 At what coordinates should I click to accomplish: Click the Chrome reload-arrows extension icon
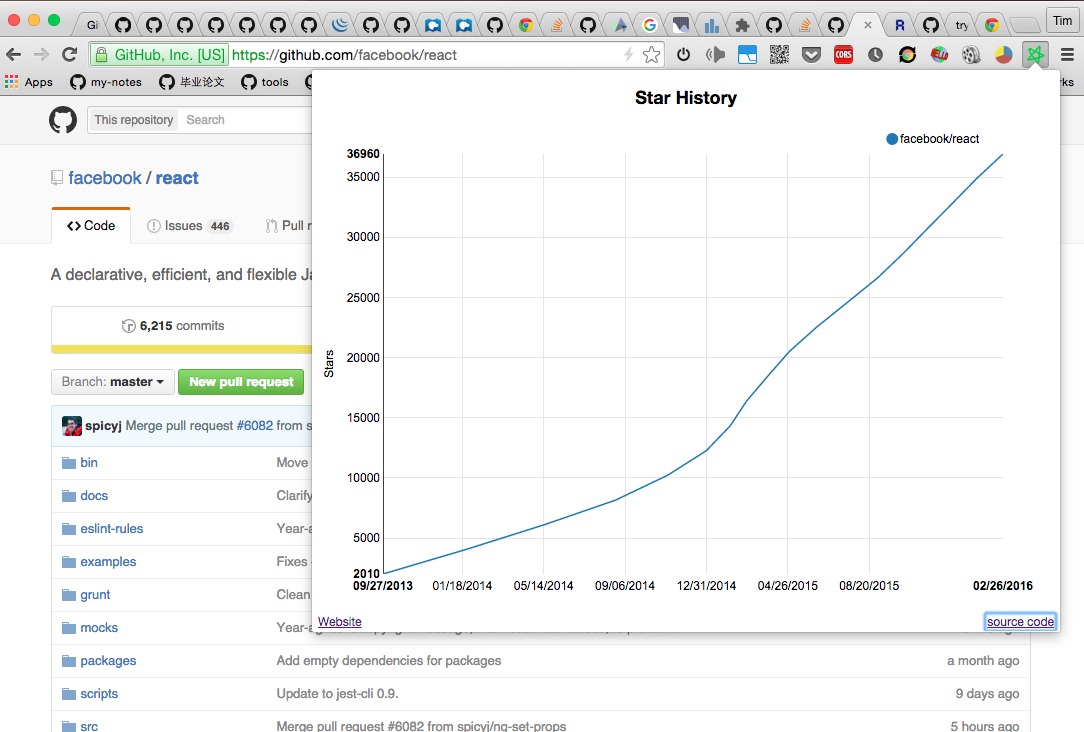coord(907,55)
